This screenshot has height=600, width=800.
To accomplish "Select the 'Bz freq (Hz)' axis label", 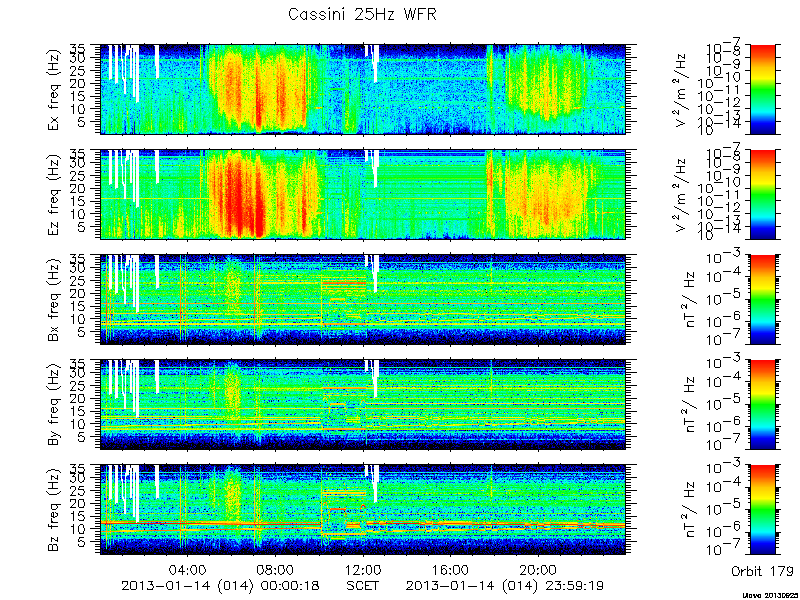I will tap(55, 510).
